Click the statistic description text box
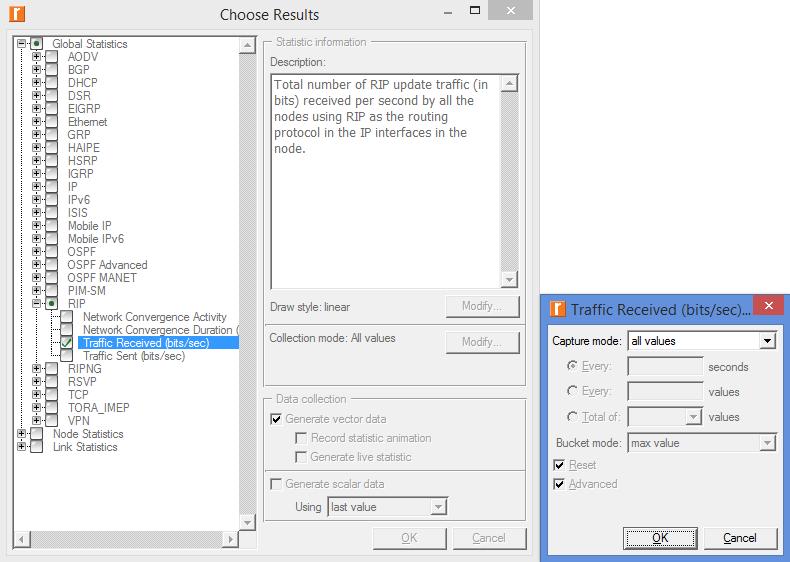Image resolution: width=790 pixels, height=562 pixels. pos(386,181)
